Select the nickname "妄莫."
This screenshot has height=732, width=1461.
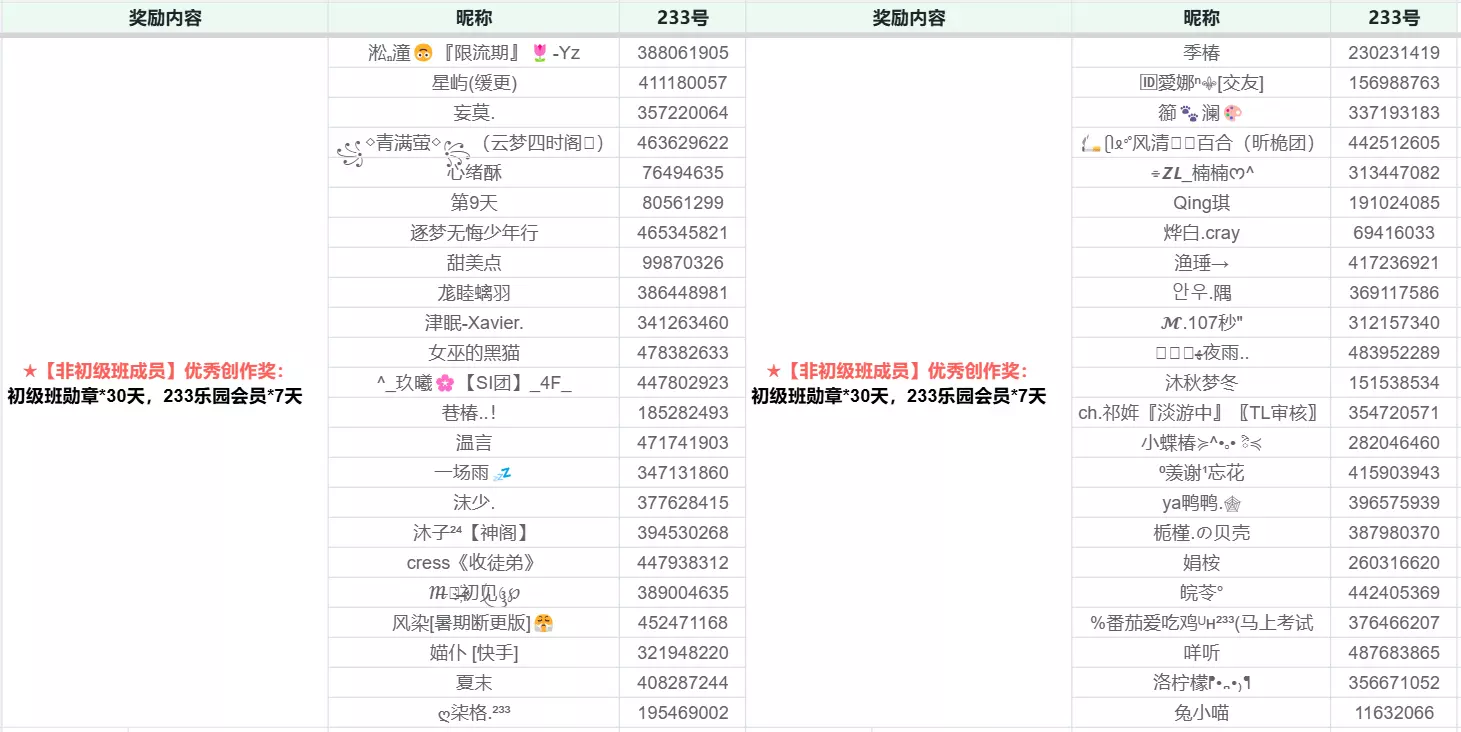pos(474,113)
